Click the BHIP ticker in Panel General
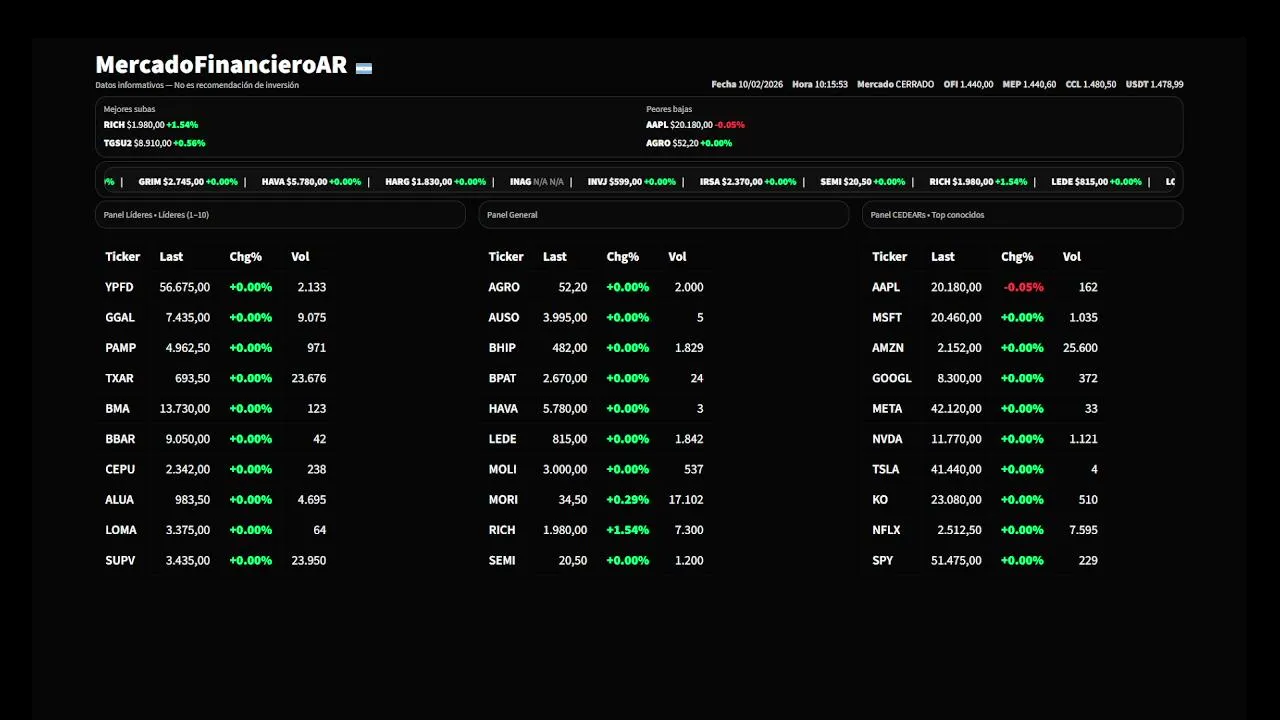 click(502, 348)
